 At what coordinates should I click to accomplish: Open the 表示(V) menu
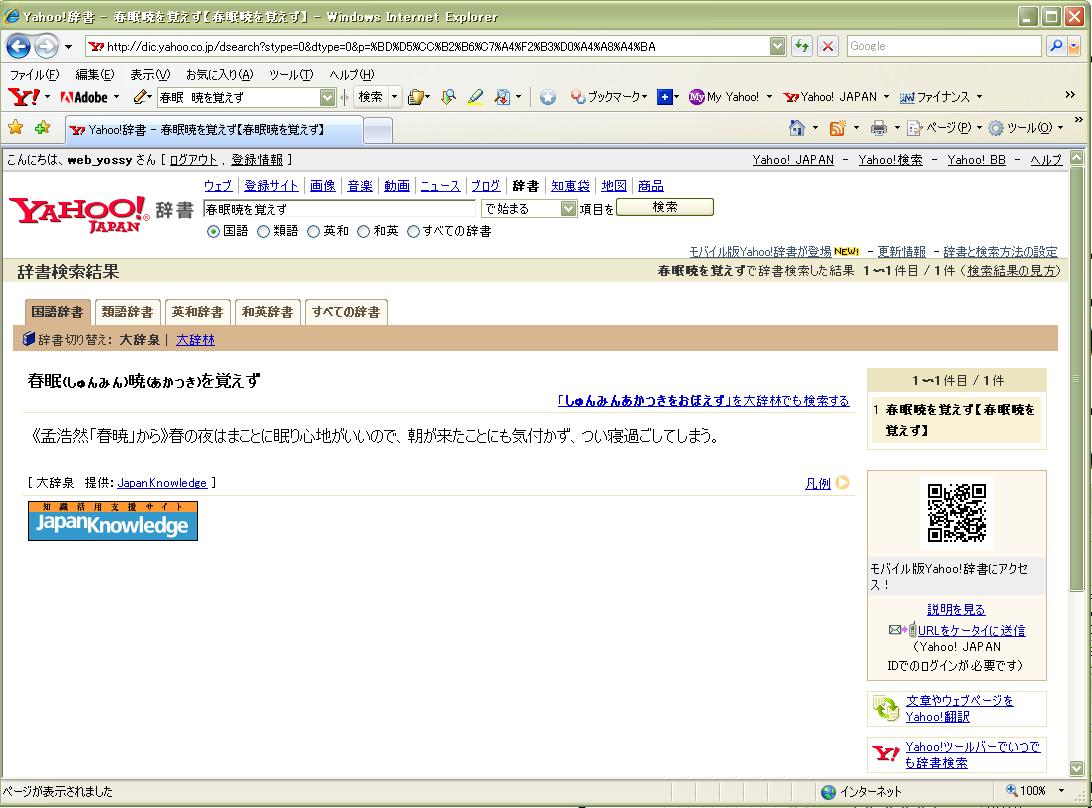click(150, 75)
